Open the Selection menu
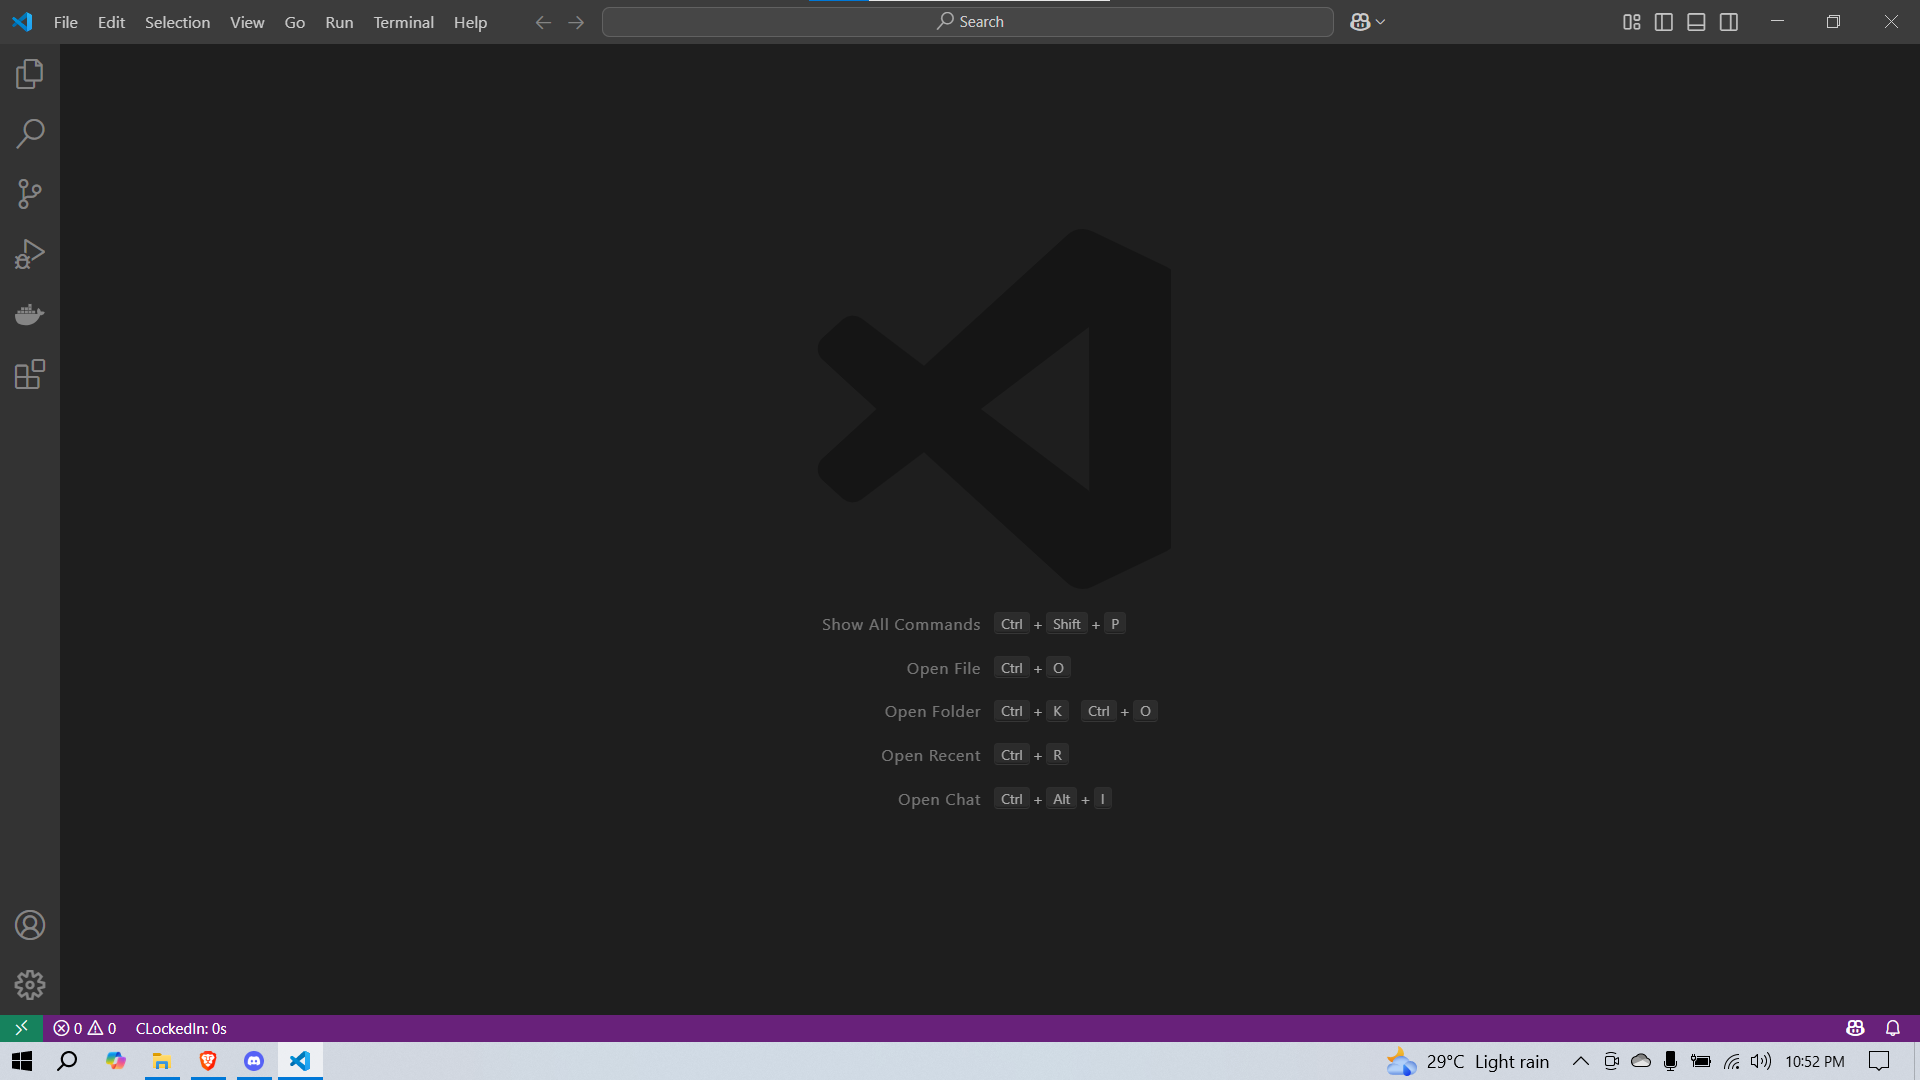Screen dimensions: 1920x1080 (x=177, y=22)
